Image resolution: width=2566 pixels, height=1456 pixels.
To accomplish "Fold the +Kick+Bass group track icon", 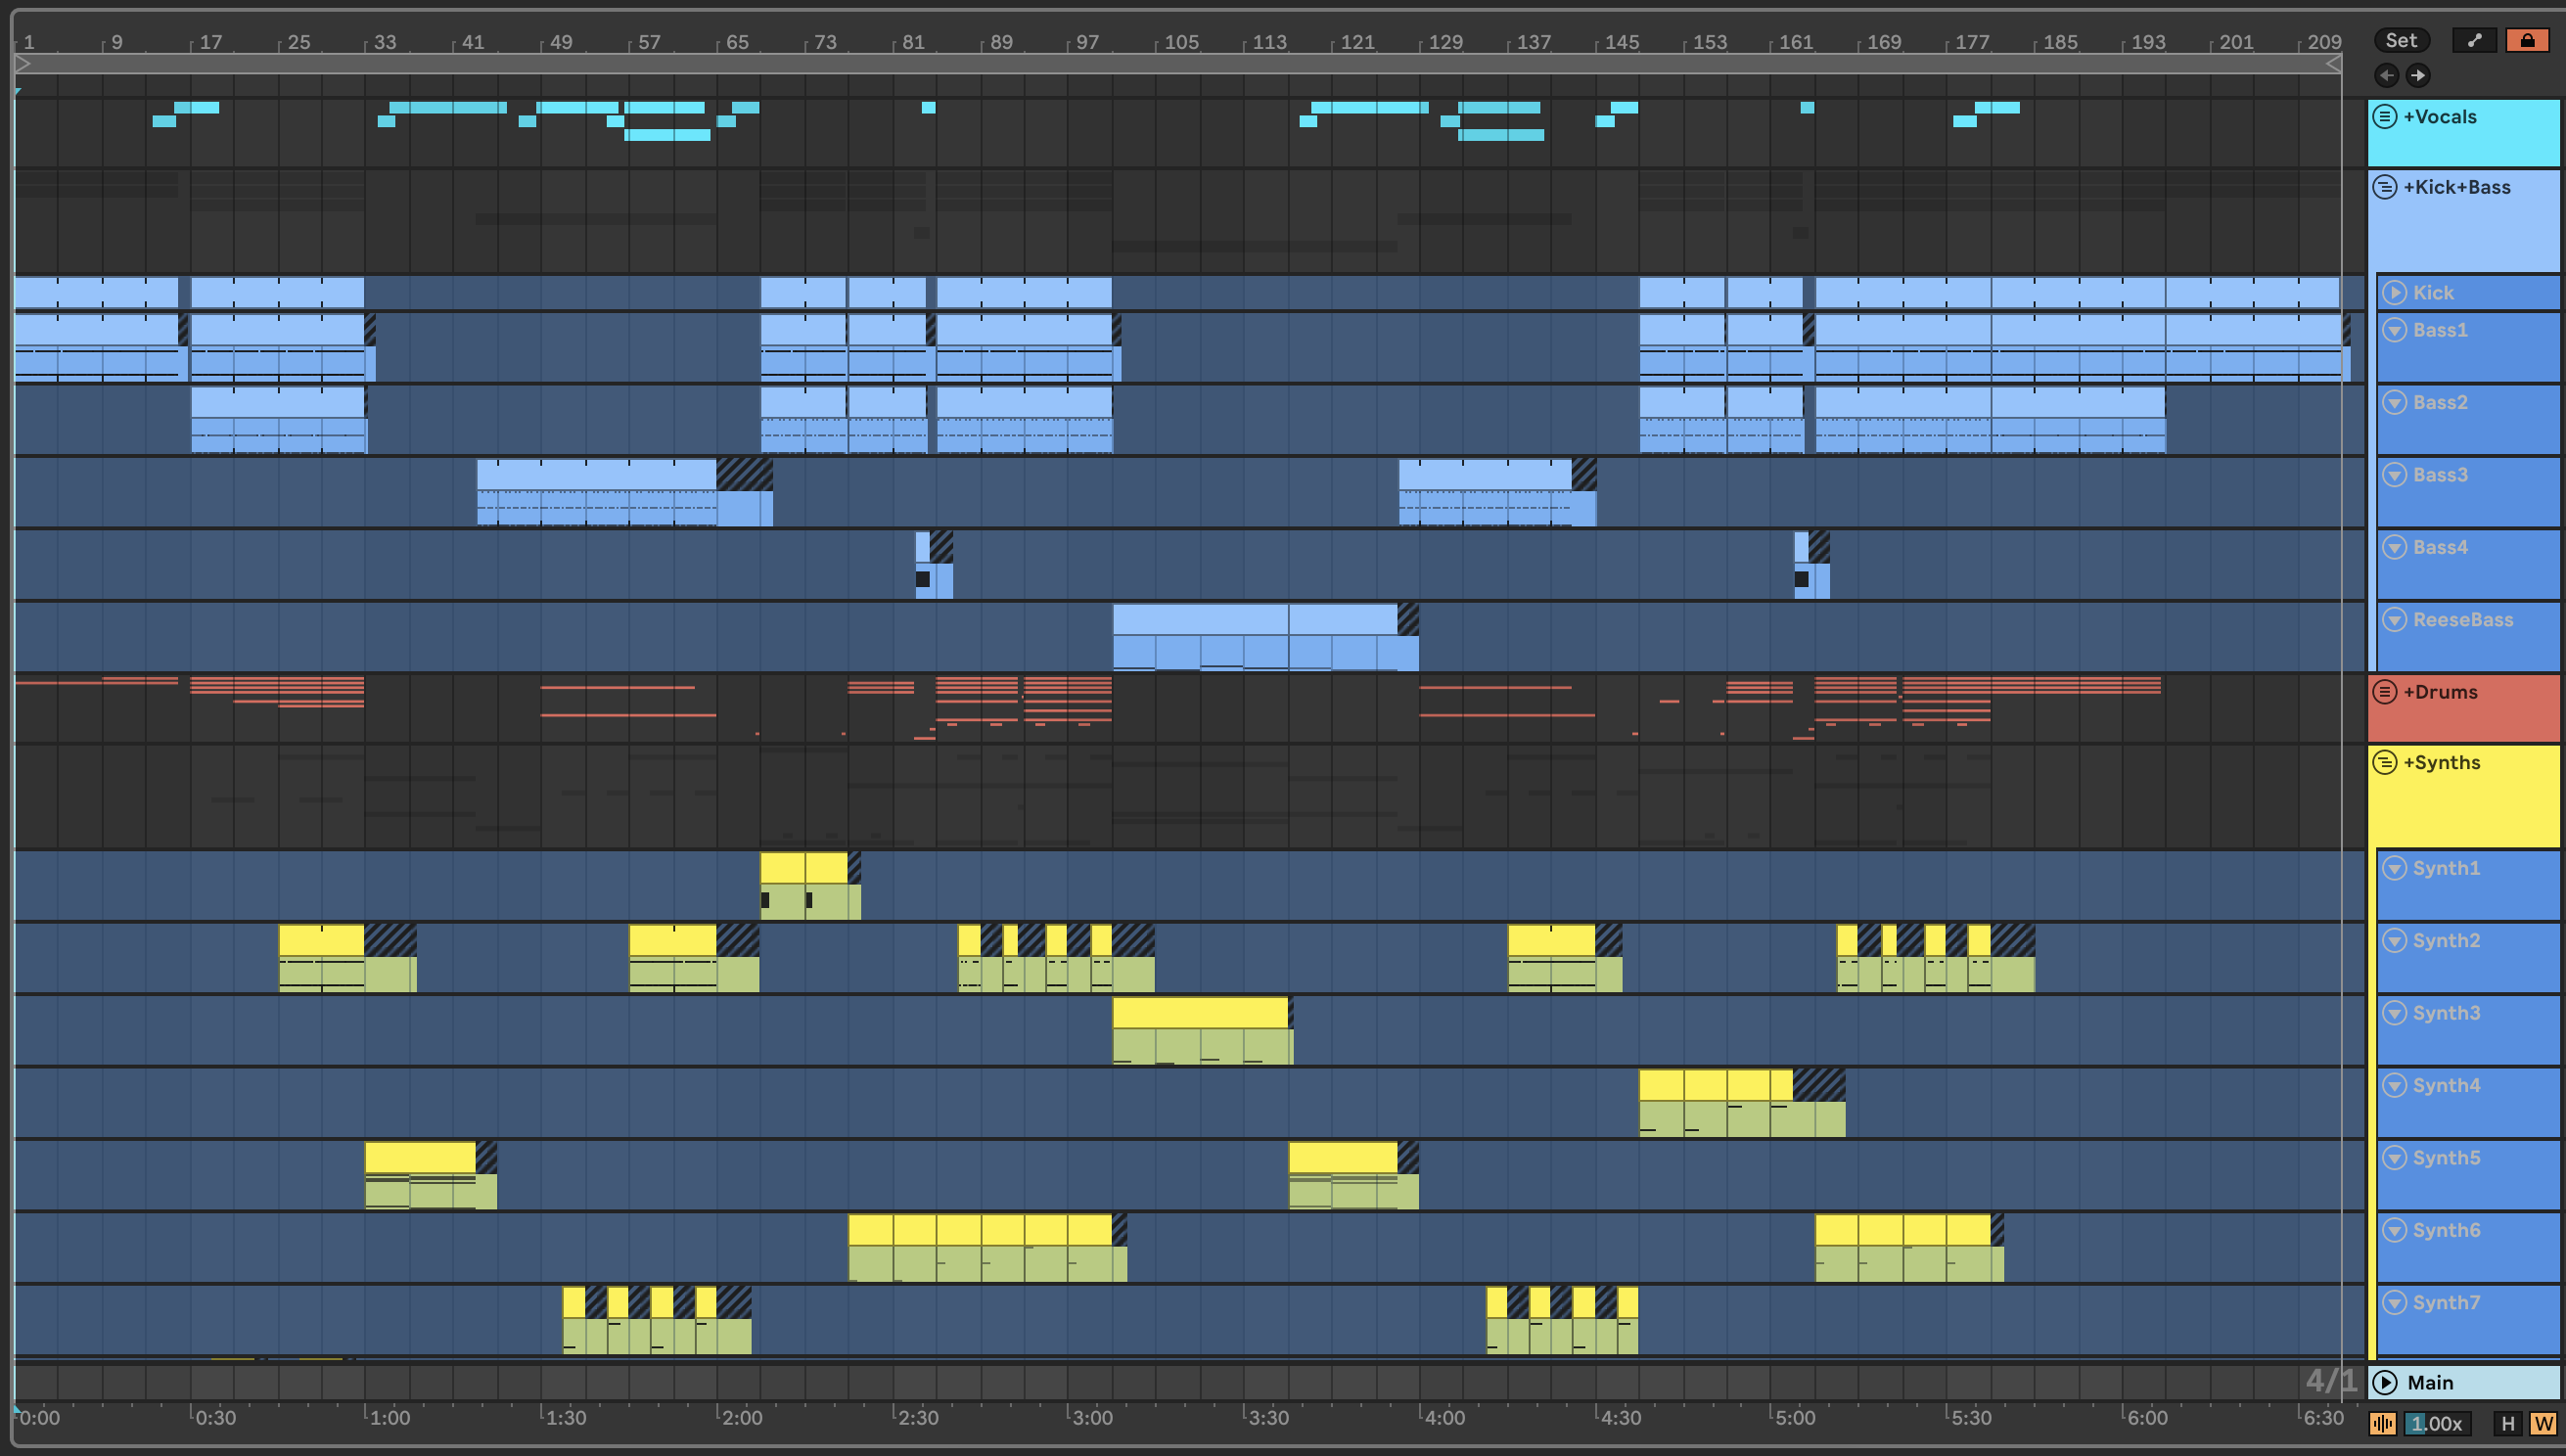I will click(x=2385, y=187).
